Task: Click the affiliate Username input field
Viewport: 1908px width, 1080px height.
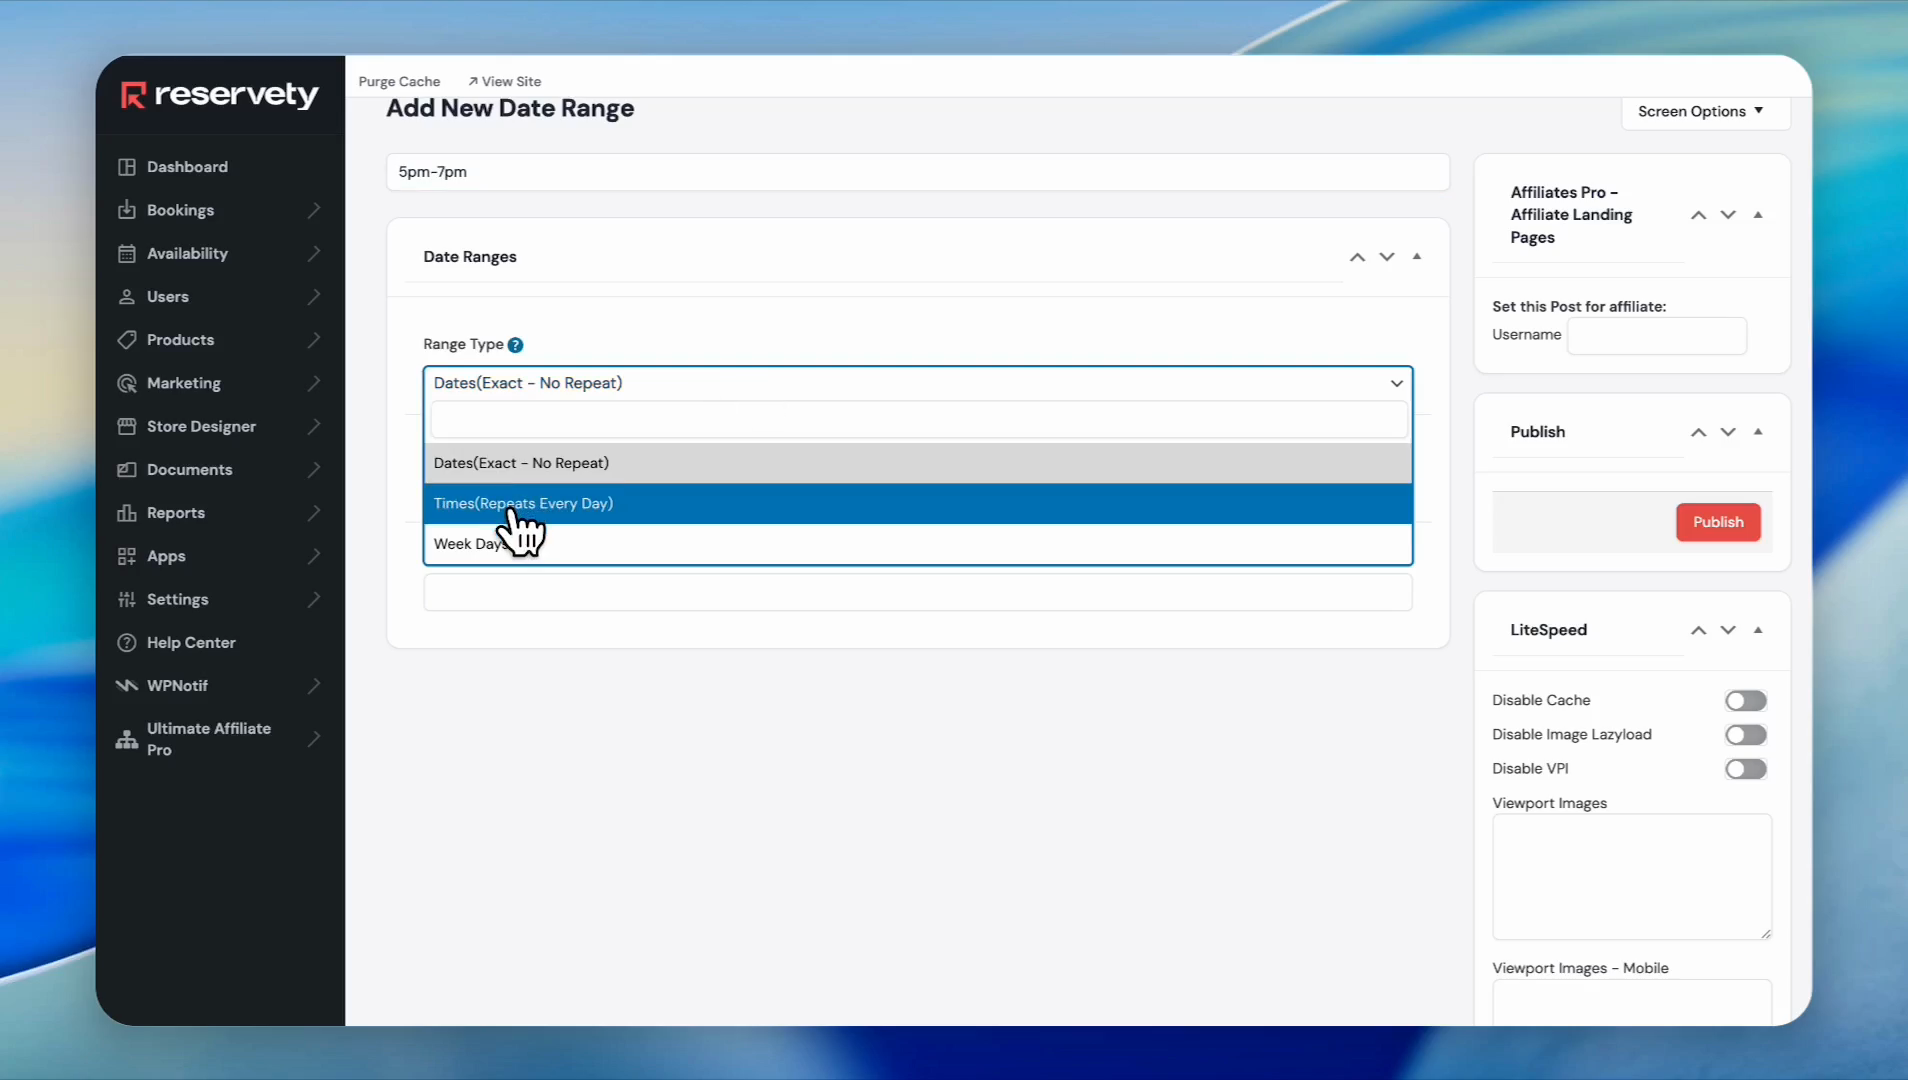Action: click(x=1656, y=336)
